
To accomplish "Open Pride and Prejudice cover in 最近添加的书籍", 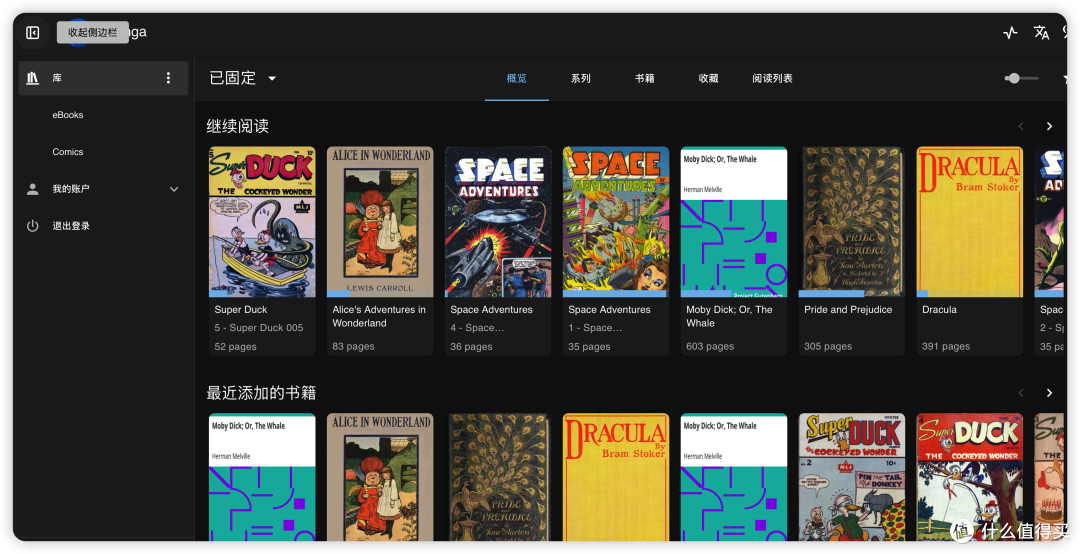I will tap(498, 477).
